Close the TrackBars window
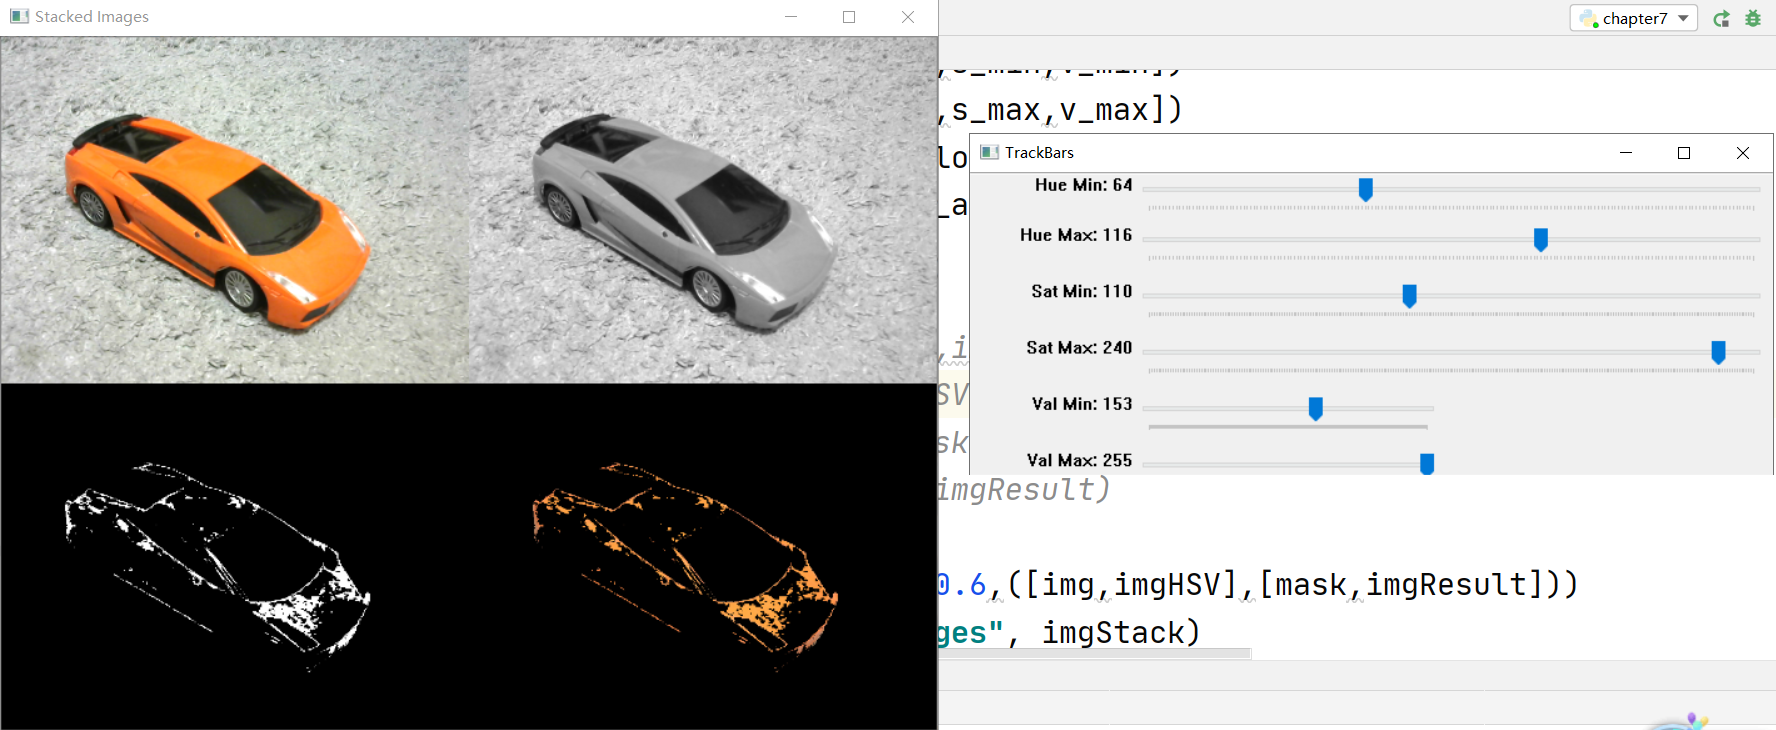The width and height of the screenshot is (1776, 730). (1743, 152)
